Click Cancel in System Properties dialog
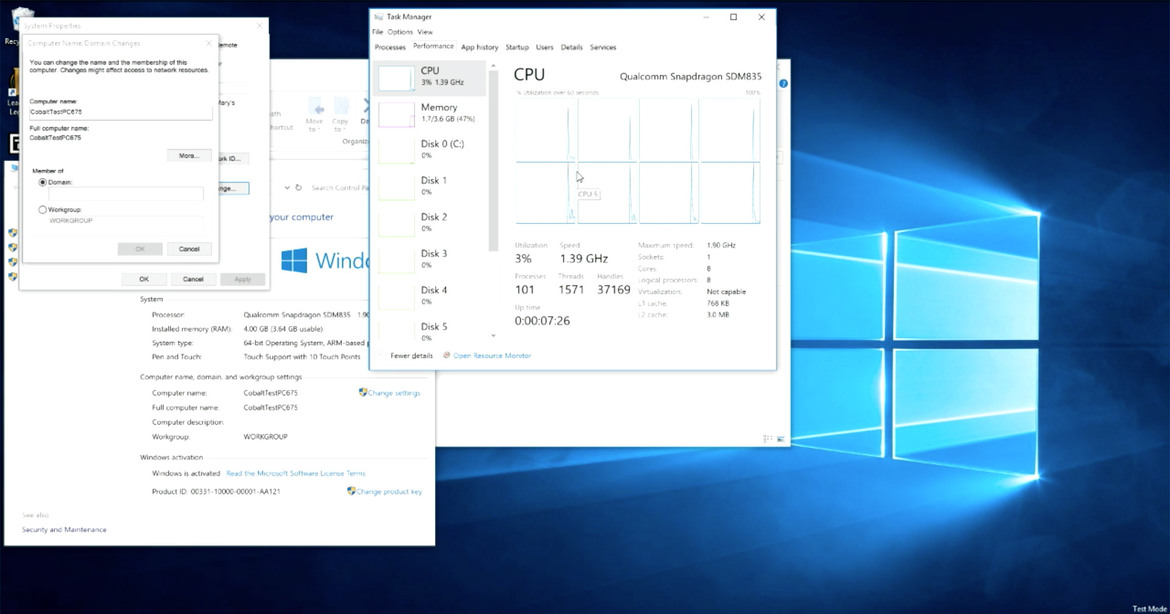 (193, 279)
